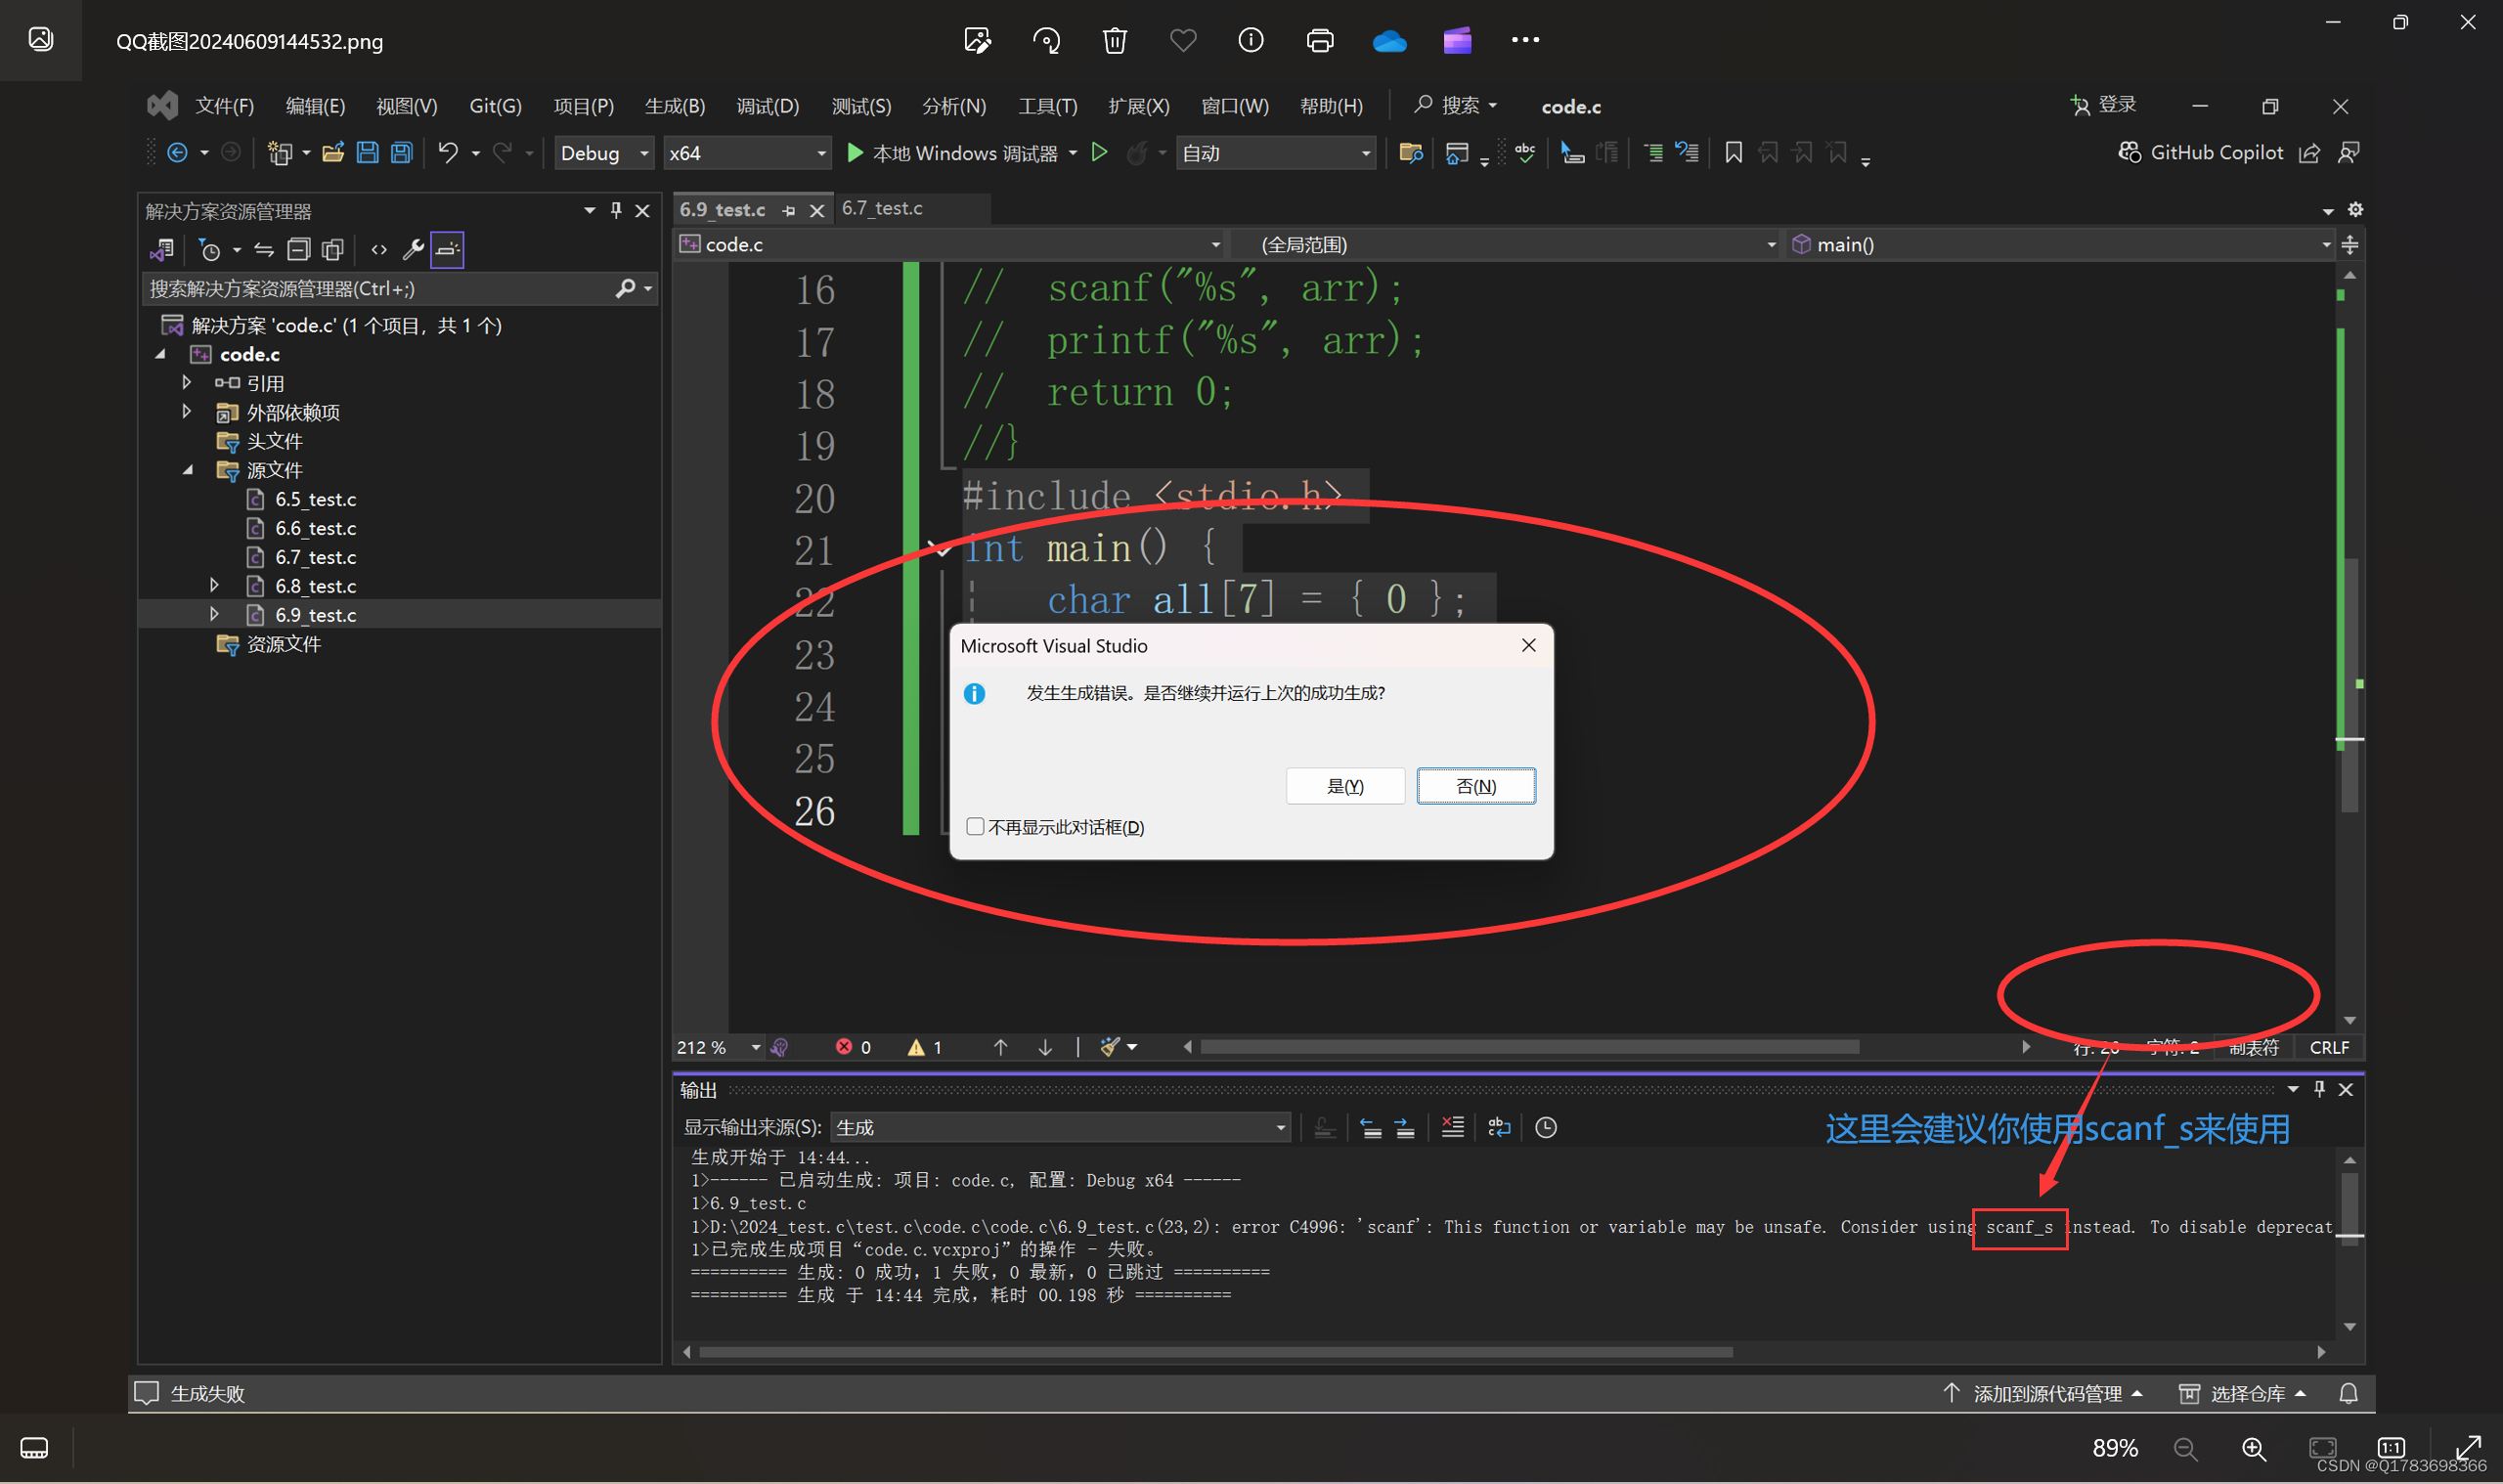Image resolution: width=2503 pixels, height=1484 pixels.
Task: Print the image via the printer icon
Action: [1320, 40]
